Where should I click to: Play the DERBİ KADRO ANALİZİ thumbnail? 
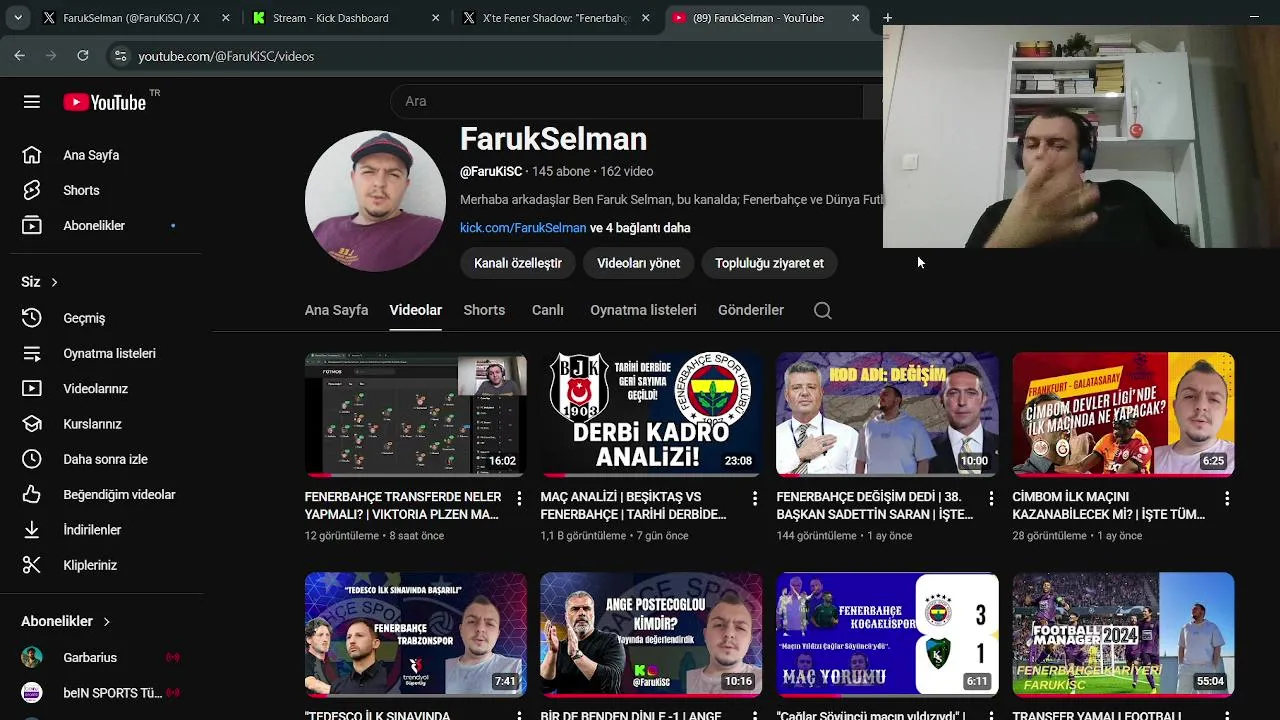click(652, 414)
